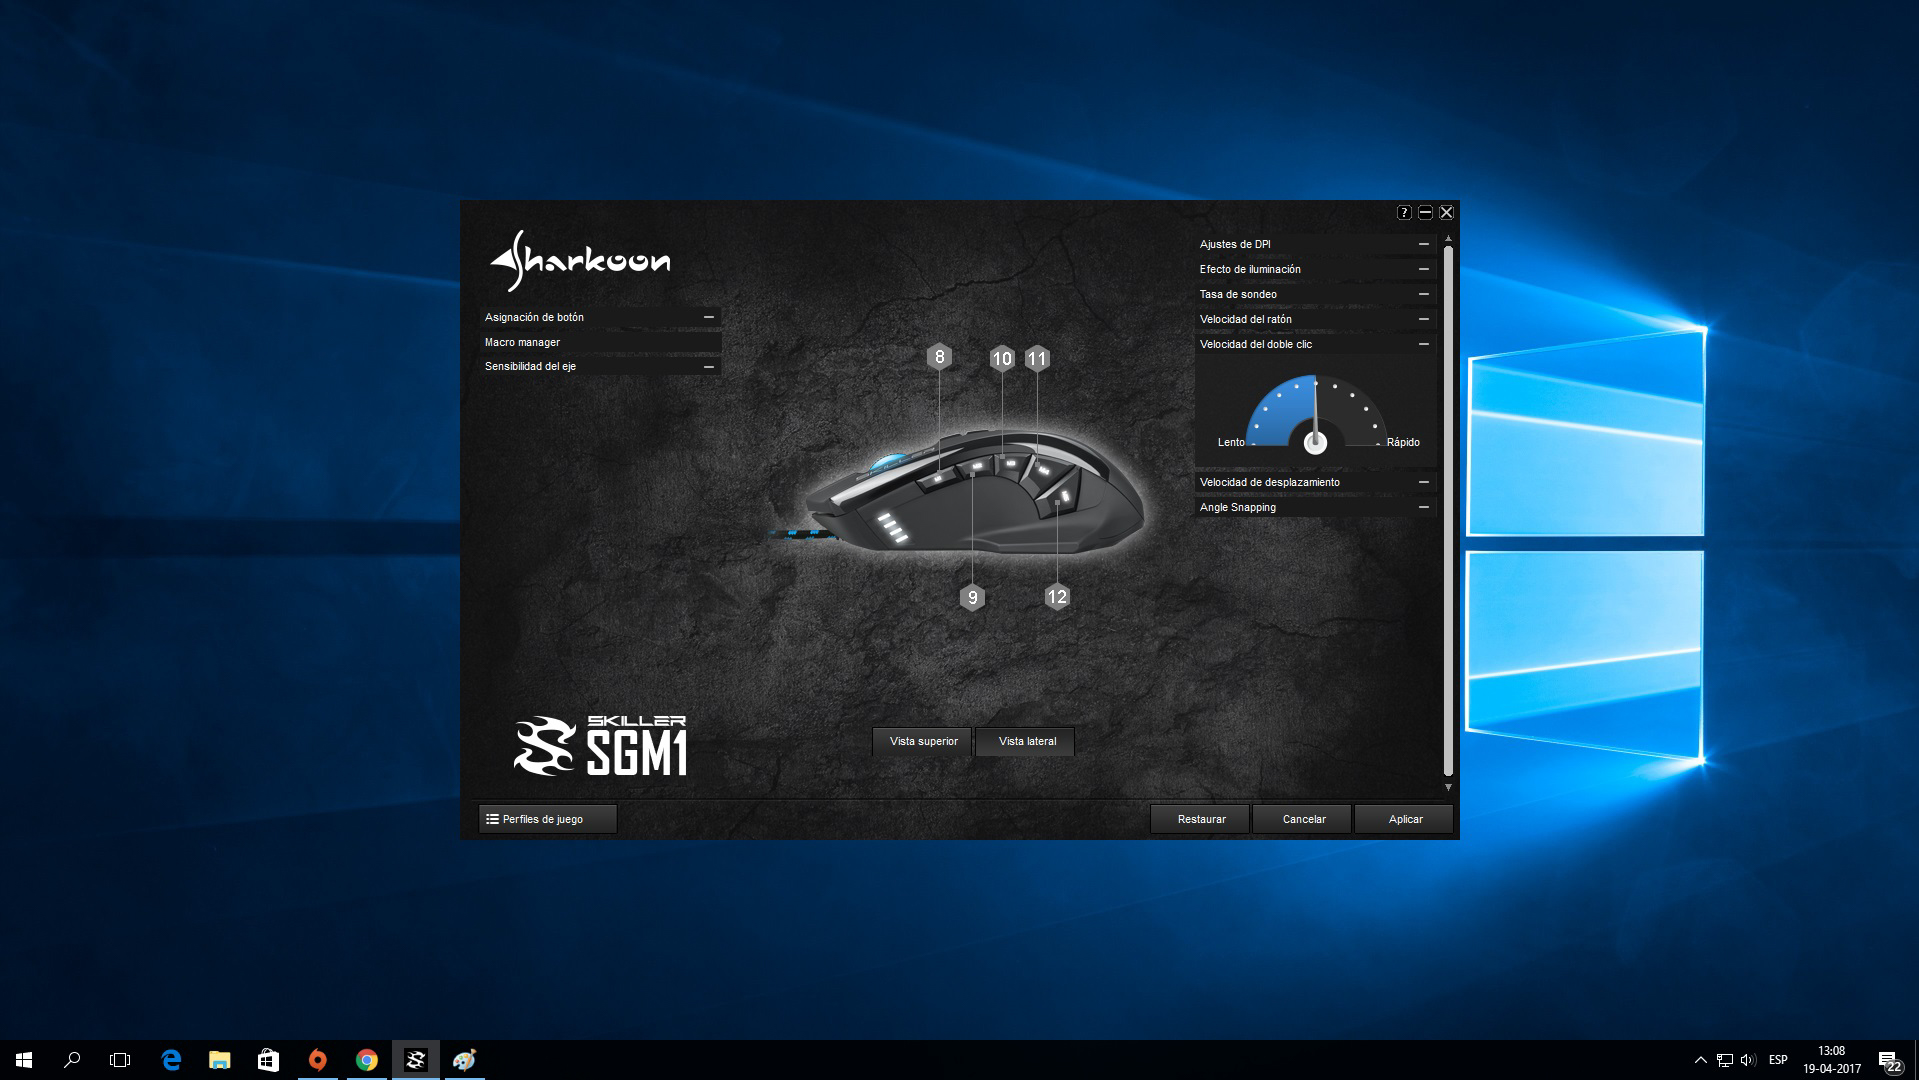Viewport: 1919px width, 1080px height.
Task: Expand Velocidad del ratón section
Action: coord(1316,319)
